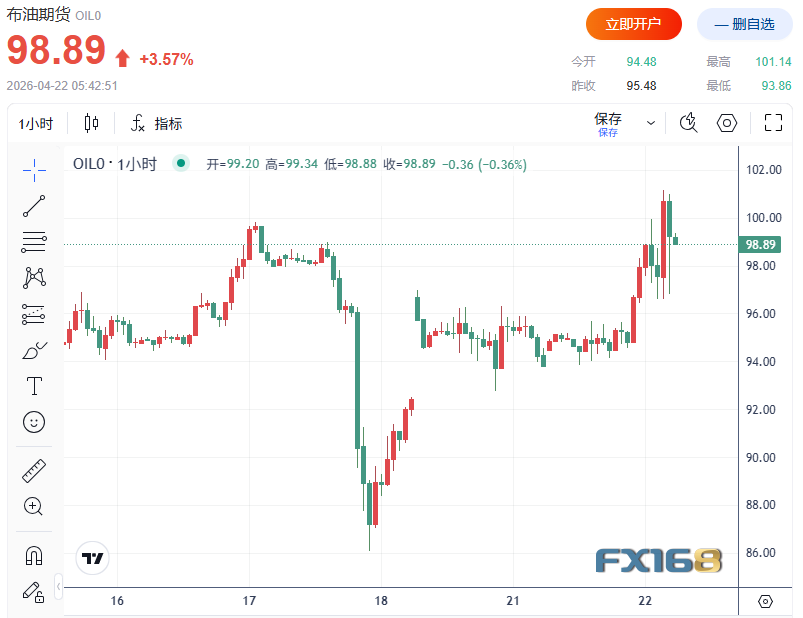
Task: Click the 删自选 button
Action: [744, 24]
